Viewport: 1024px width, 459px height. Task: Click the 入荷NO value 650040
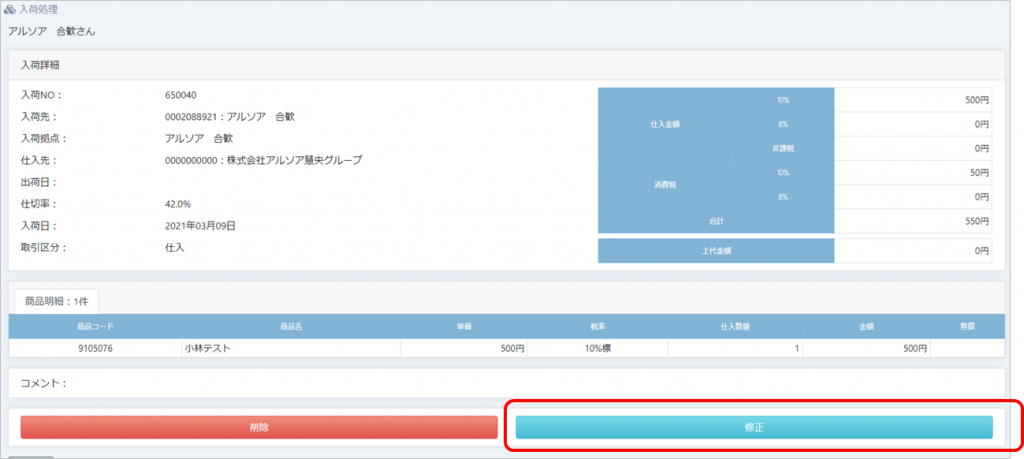(x=180, y=95)
